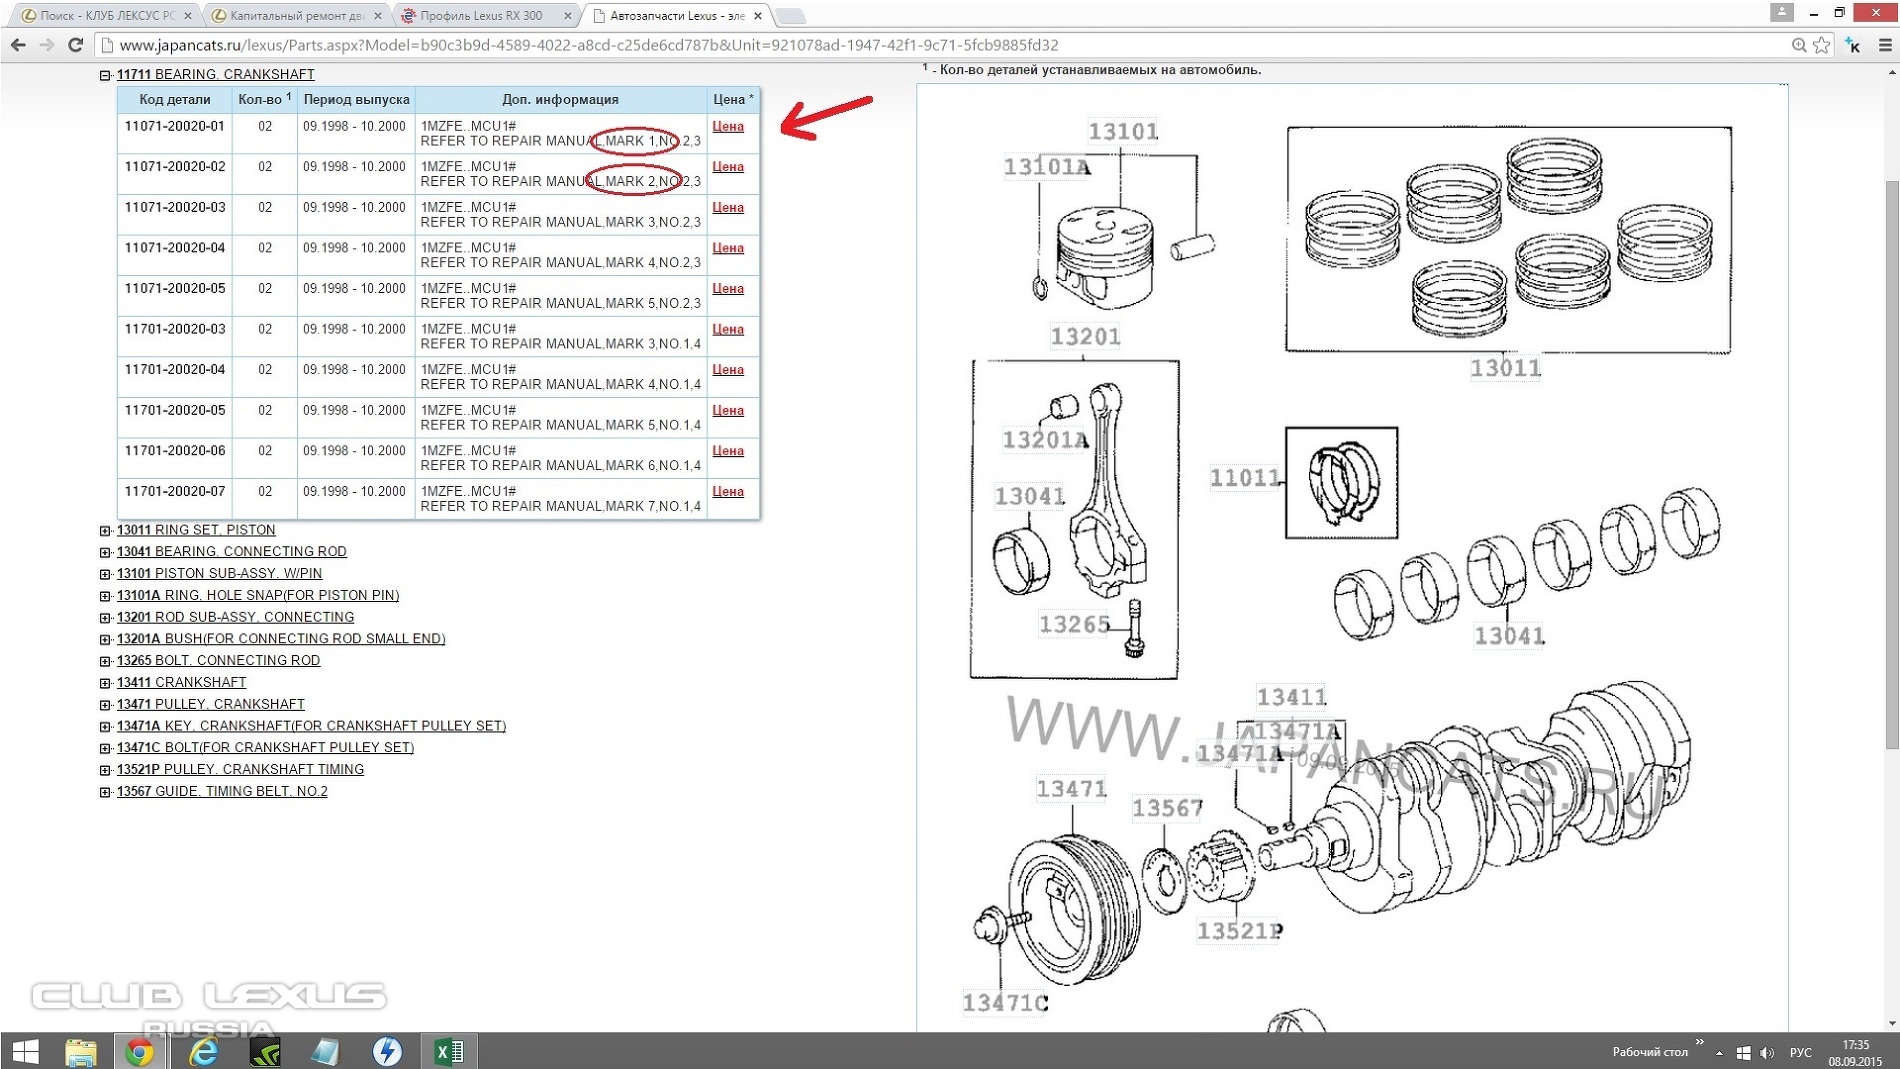Expand the 13265 BOLT, CONNECTING ROD node

[x=105, y=662]
